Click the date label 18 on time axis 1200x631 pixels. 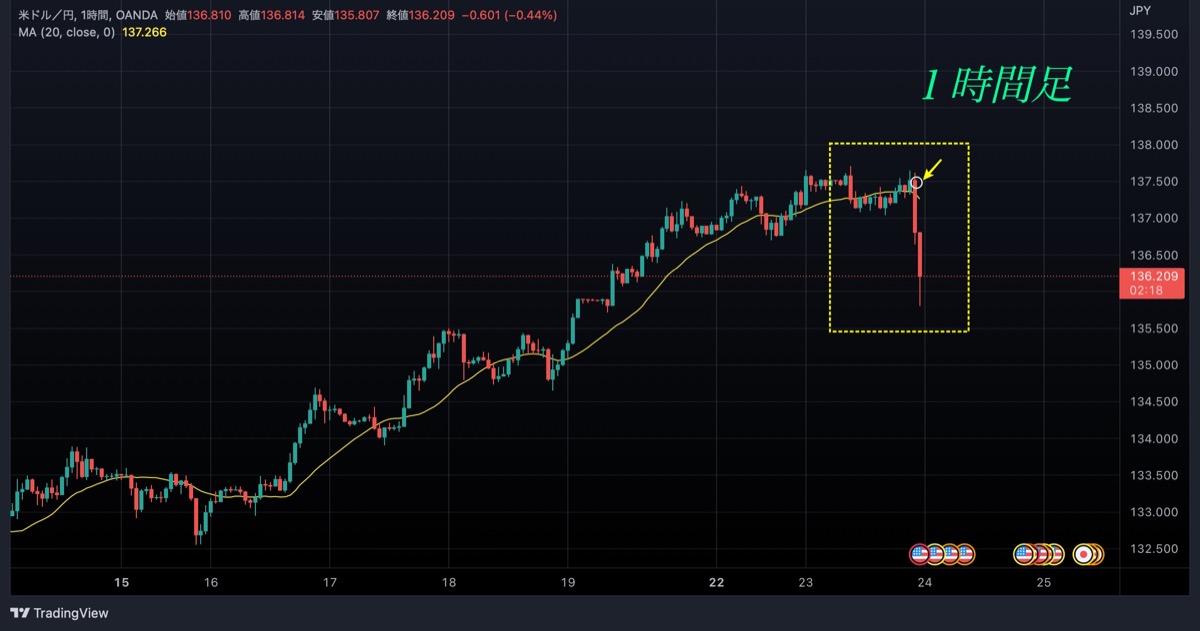449,583
